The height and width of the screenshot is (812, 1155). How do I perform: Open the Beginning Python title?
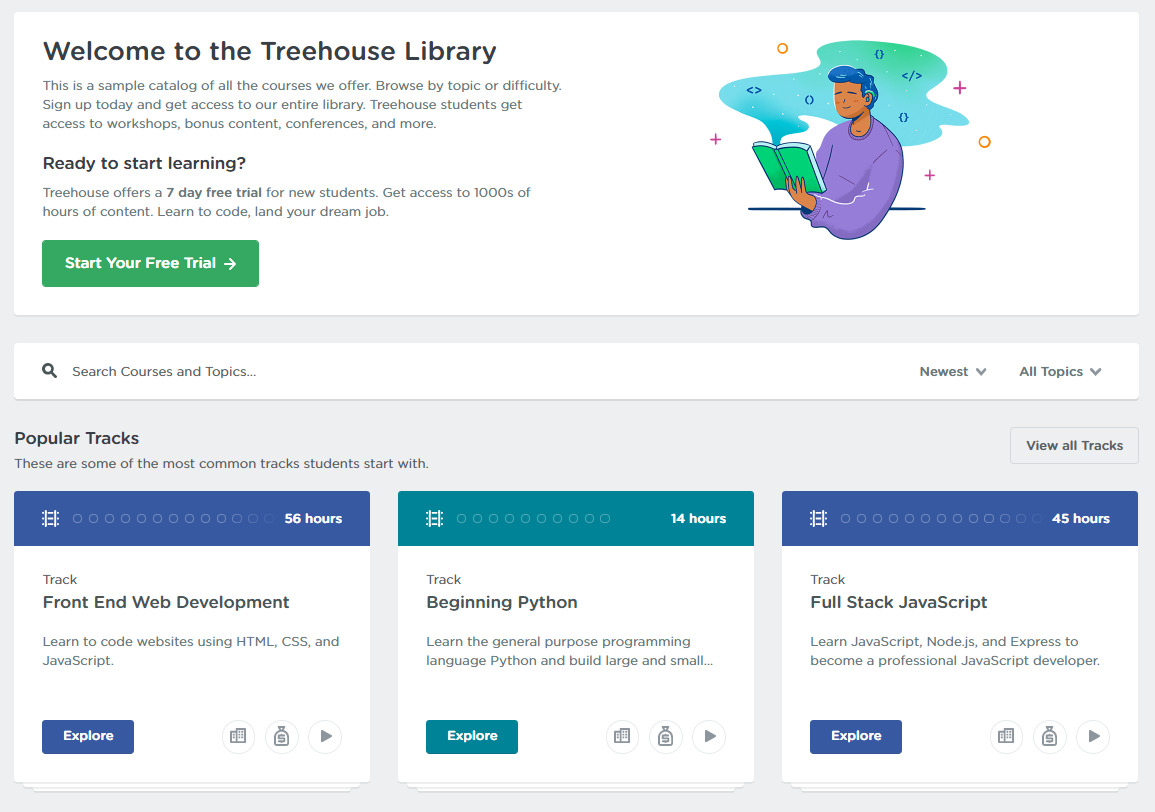[x=502, y=602]
